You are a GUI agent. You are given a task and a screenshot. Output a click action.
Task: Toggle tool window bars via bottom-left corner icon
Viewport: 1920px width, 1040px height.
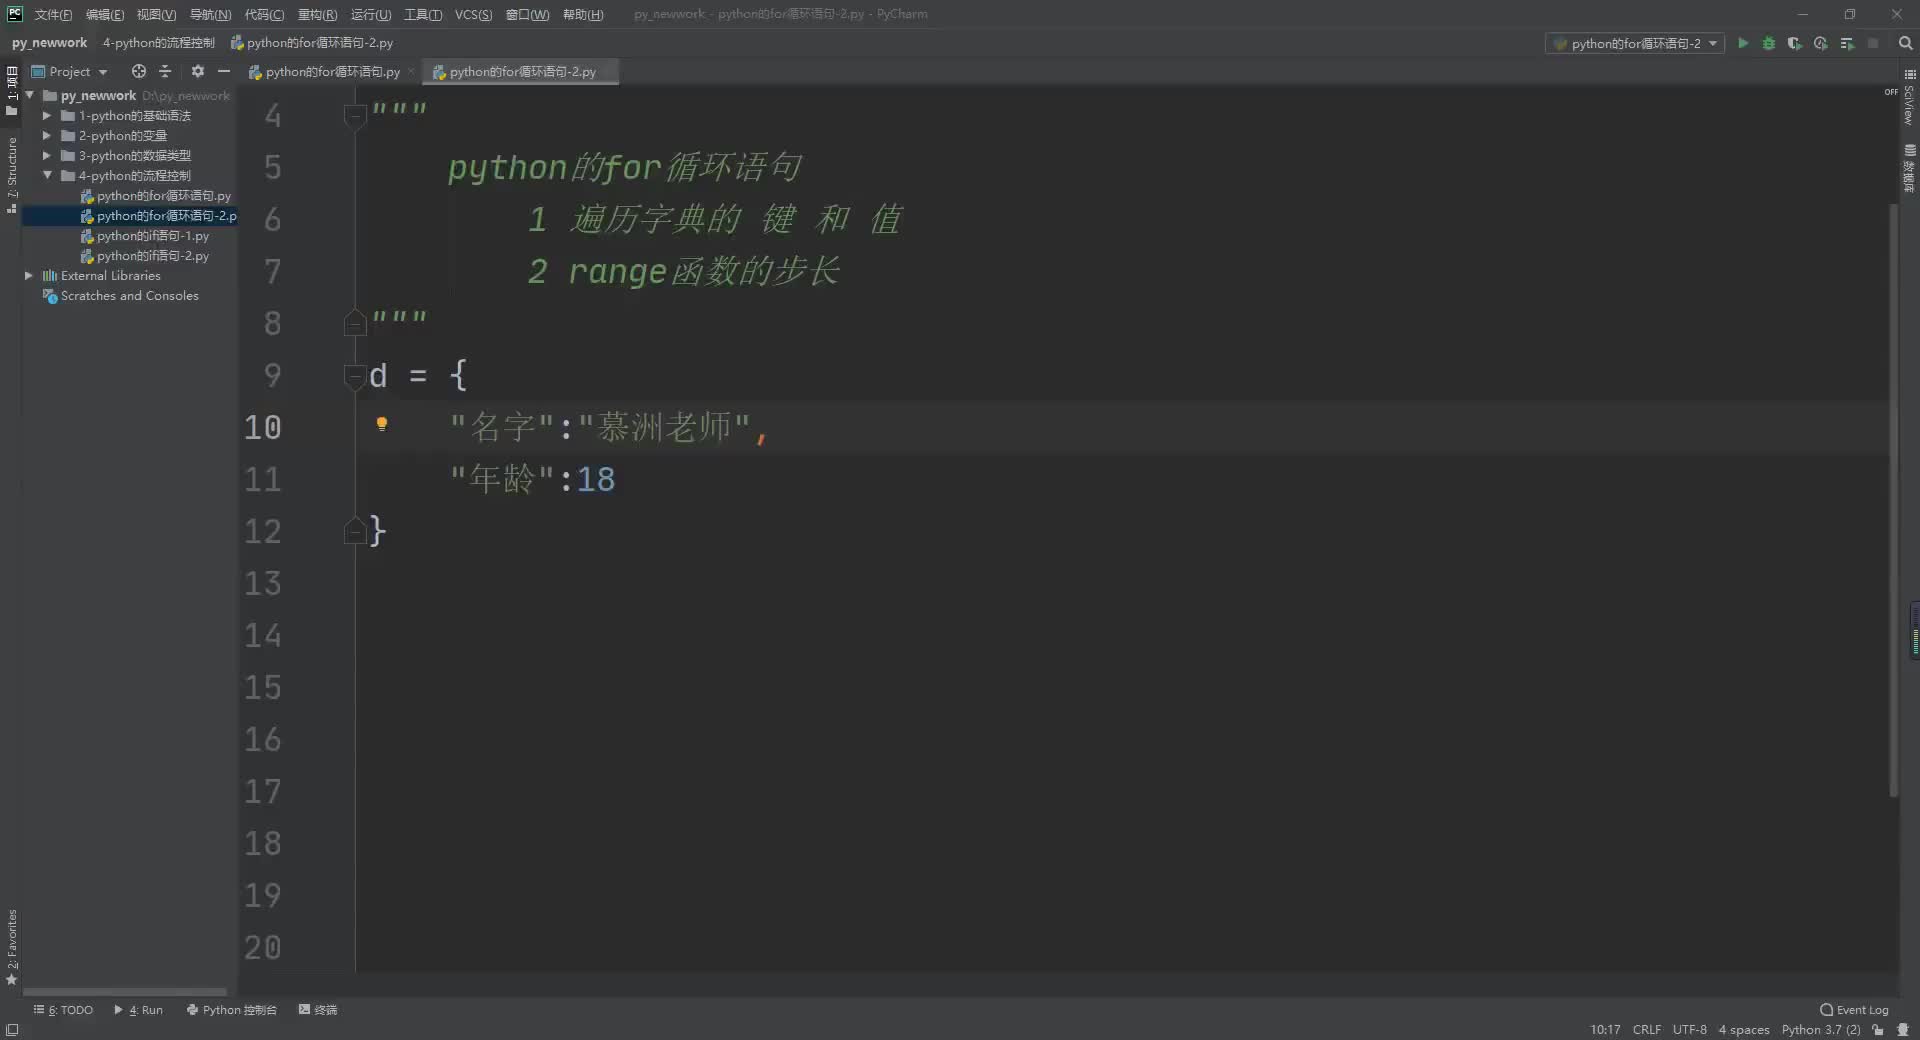(12, 1029)
